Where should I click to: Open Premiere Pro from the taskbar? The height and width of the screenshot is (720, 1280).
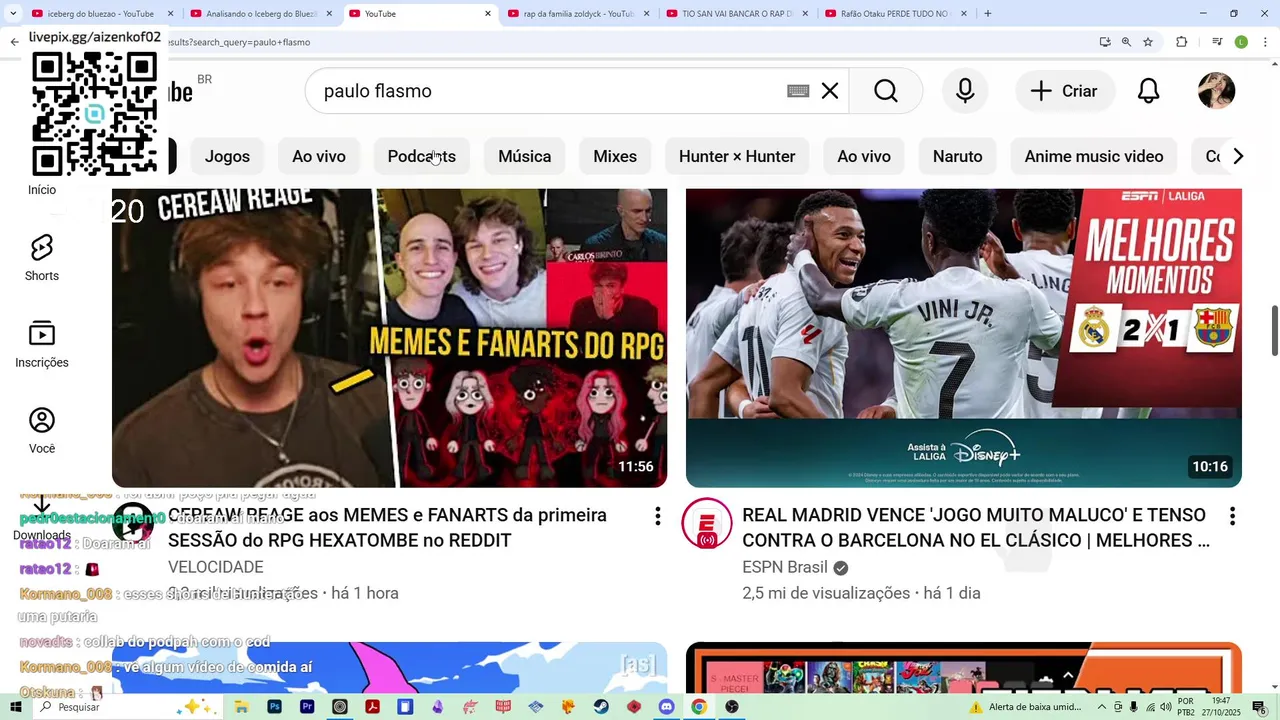click(x=307, y=707)
